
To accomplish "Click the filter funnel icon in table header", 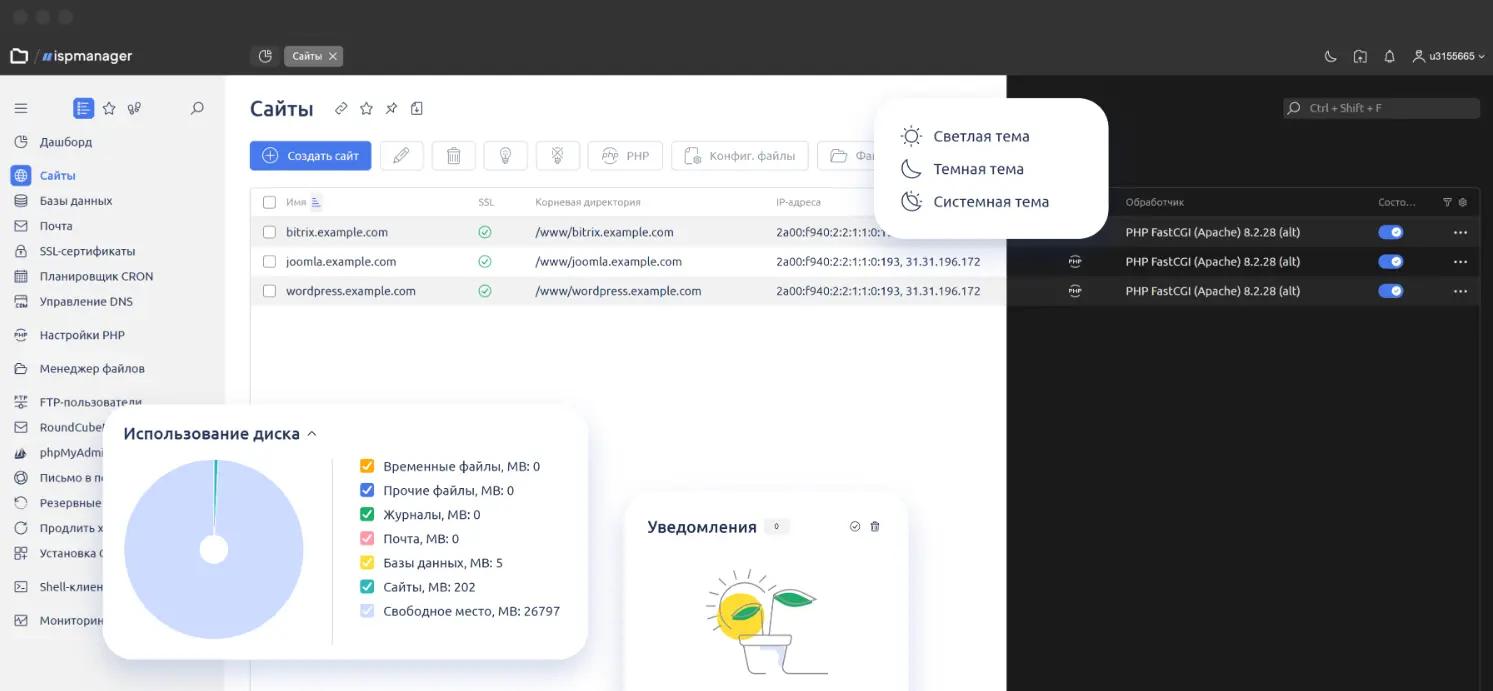I will [x=1447, y=202].
